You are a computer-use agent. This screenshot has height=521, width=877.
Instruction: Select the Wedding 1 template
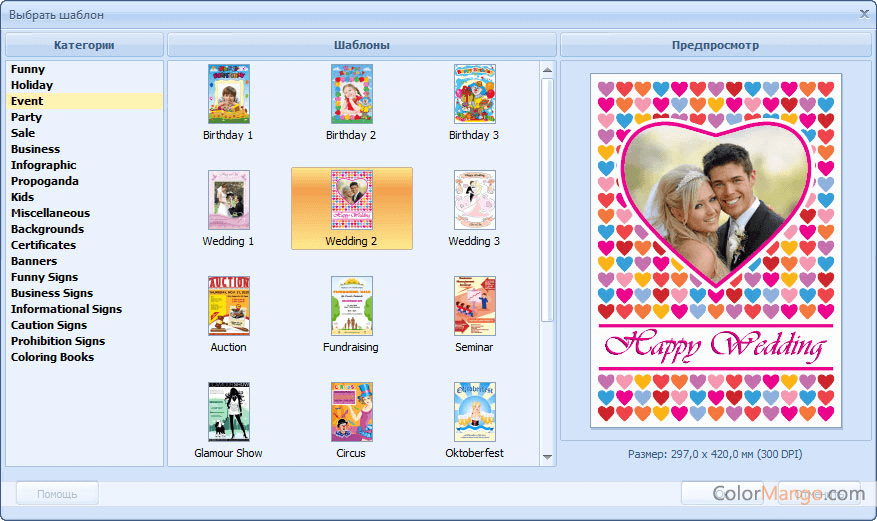(229, 200)
